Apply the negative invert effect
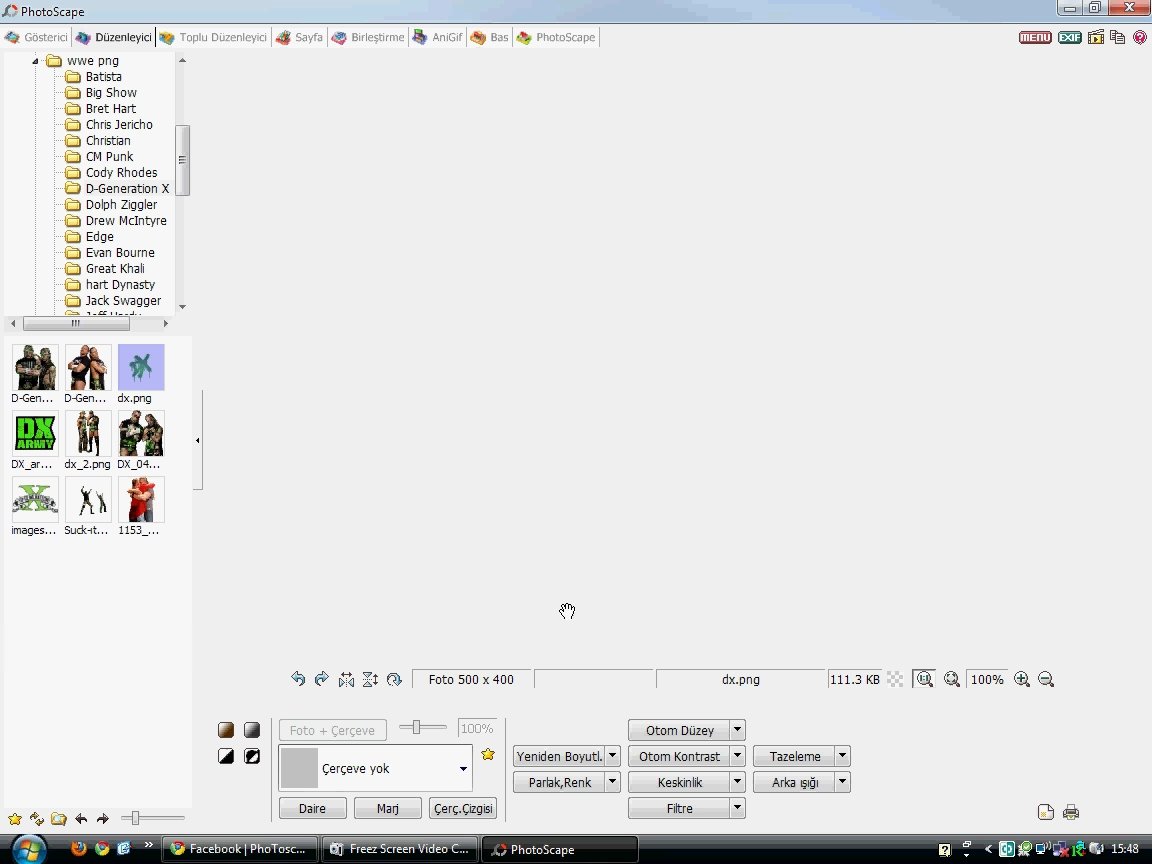The width and height of the screenshot is (1152, 864). click(252, 756)
